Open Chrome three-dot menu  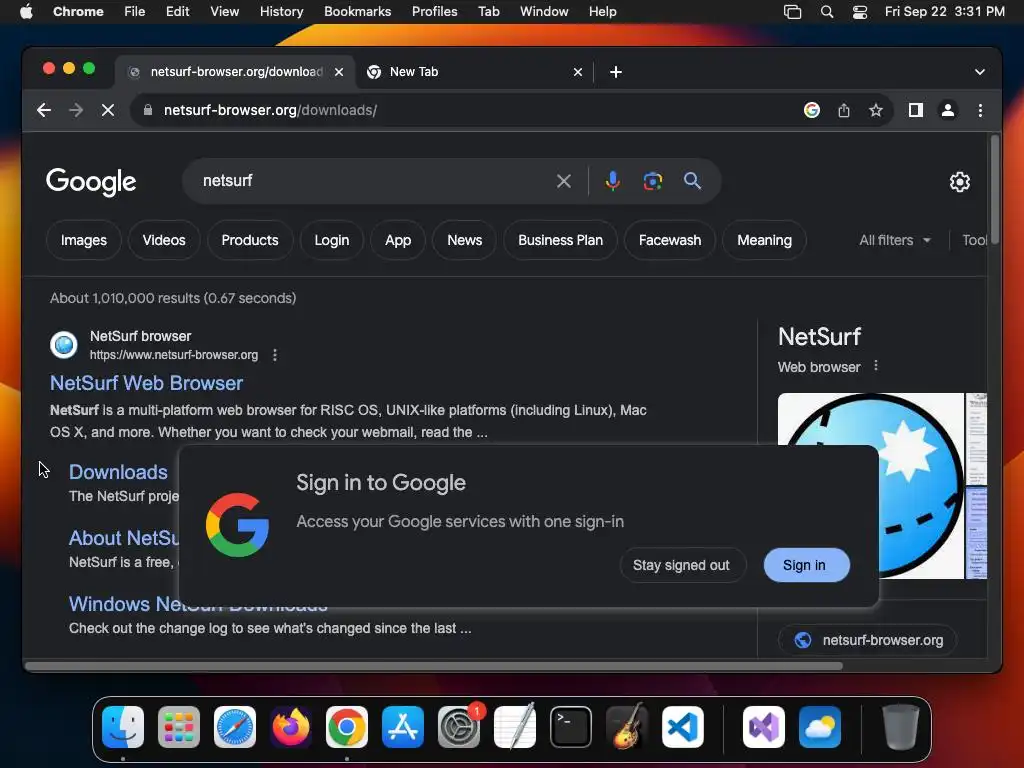tap(980, 110)
